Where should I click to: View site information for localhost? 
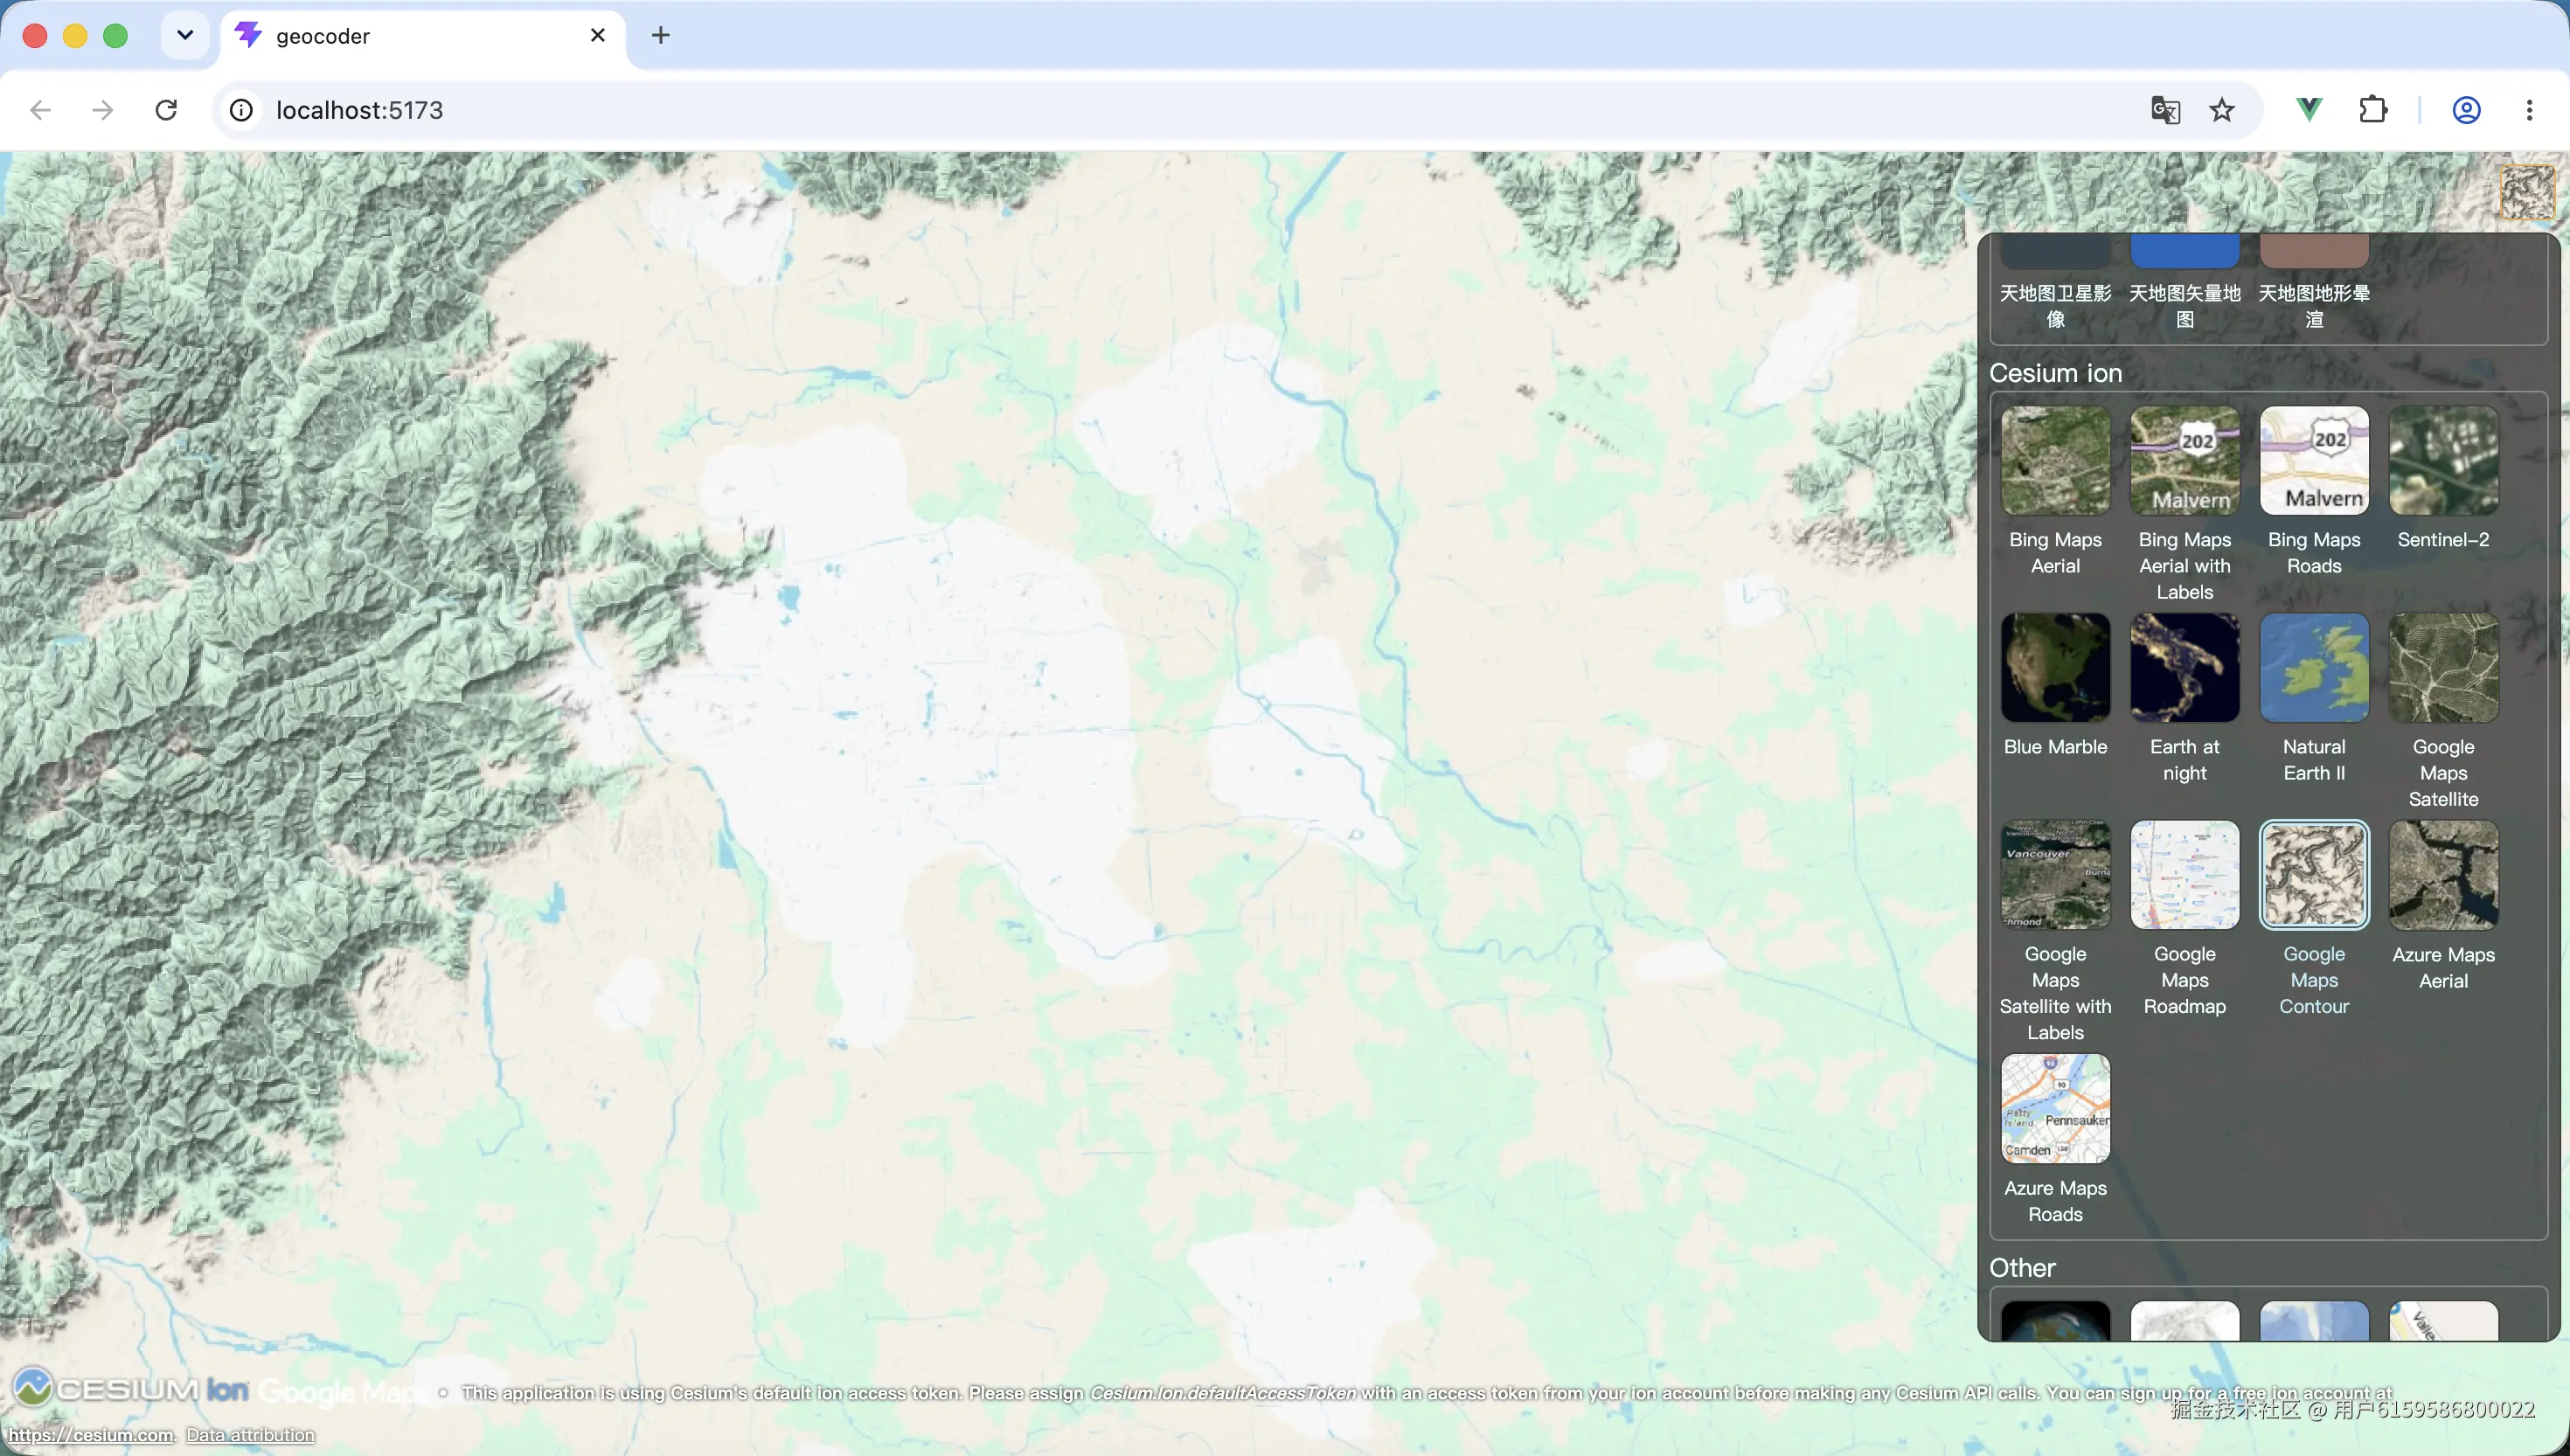click(241, 110)
